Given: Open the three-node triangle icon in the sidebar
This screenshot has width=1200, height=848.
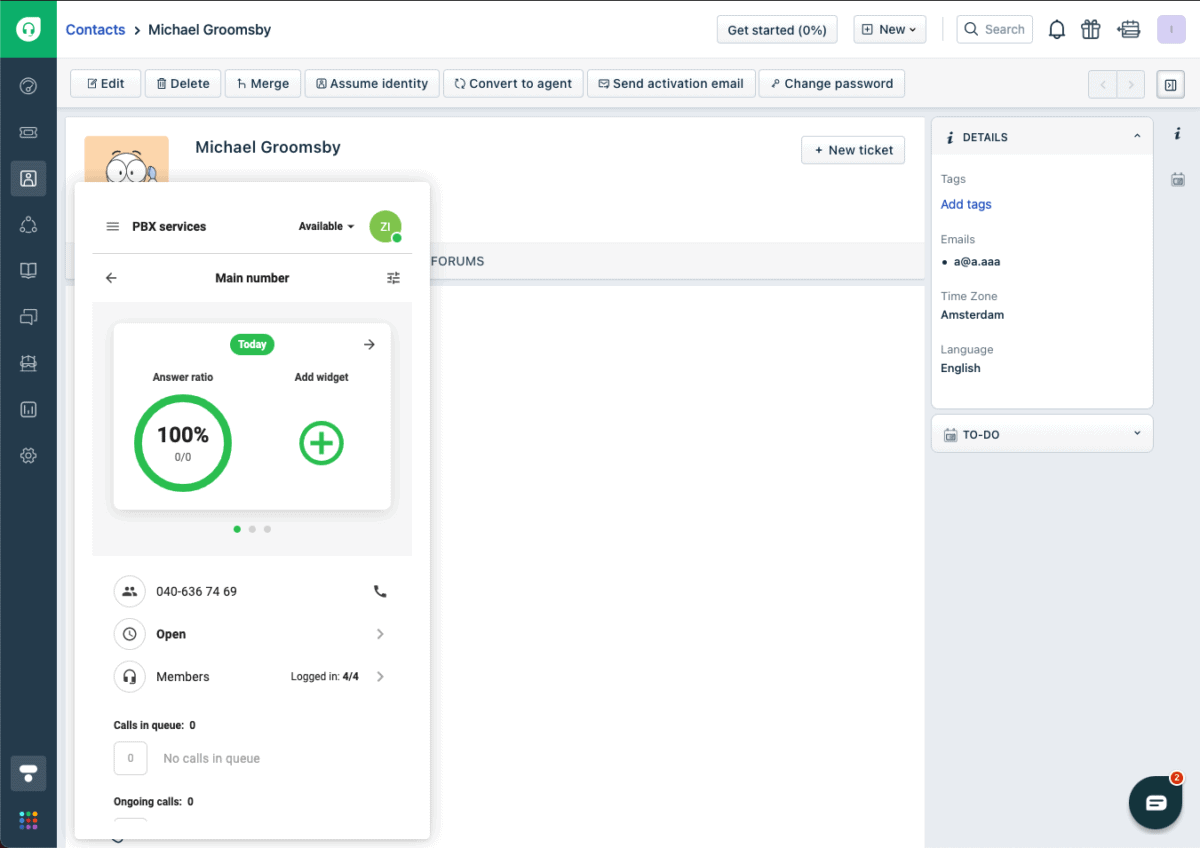Looking at the screenshot, I should point(28,225).
